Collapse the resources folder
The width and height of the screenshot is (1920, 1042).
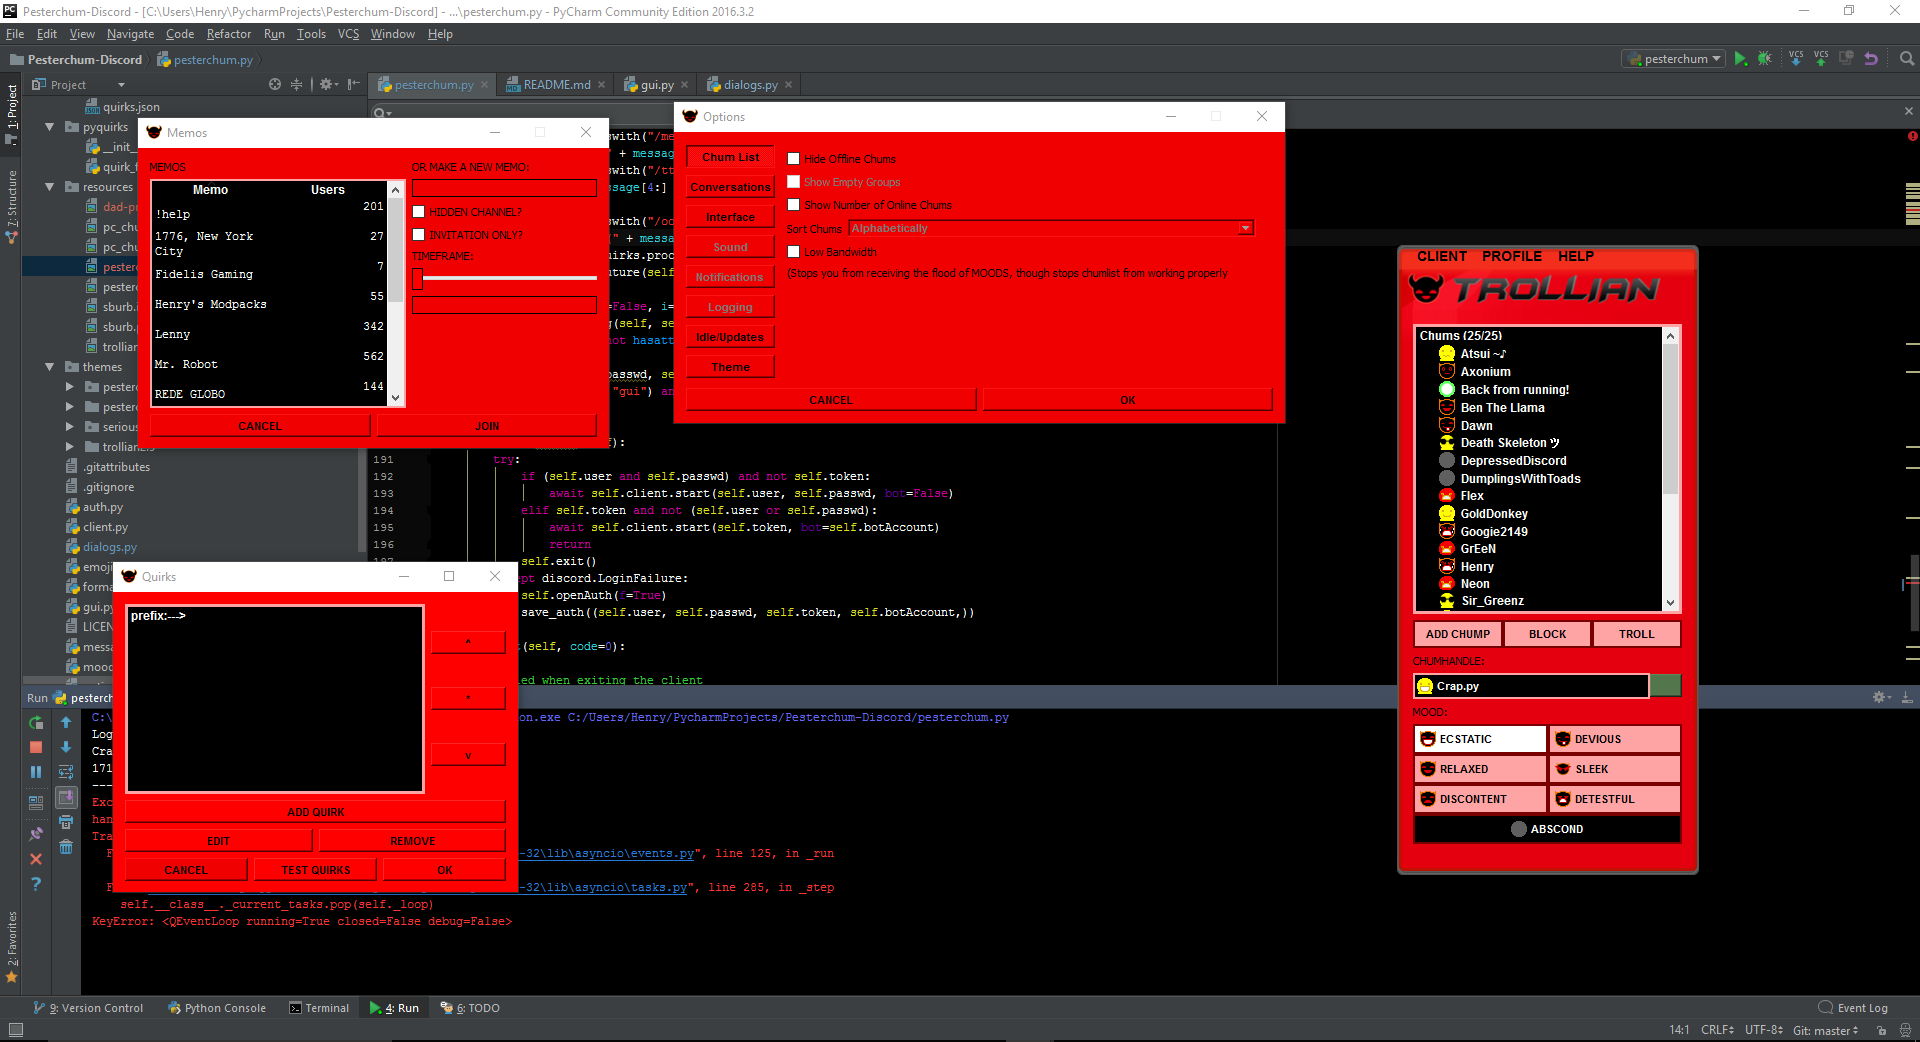50,187
